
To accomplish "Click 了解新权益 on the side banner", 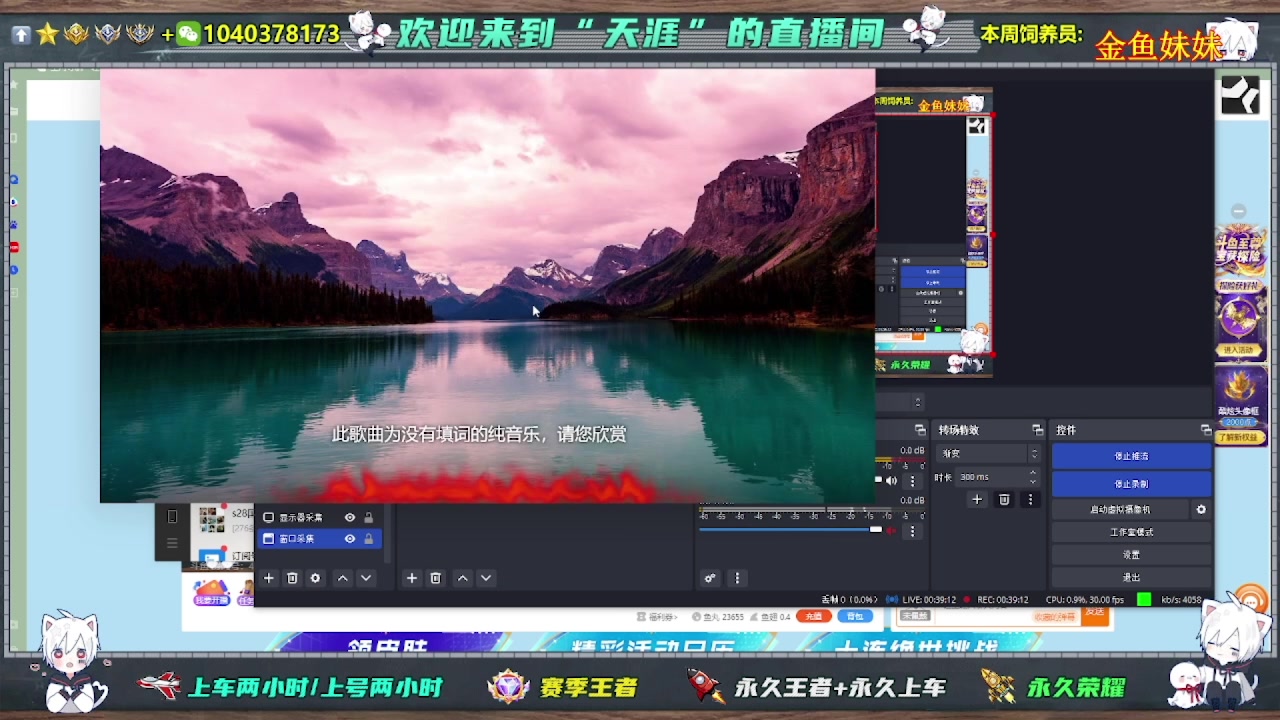I will click(1238, 437).
